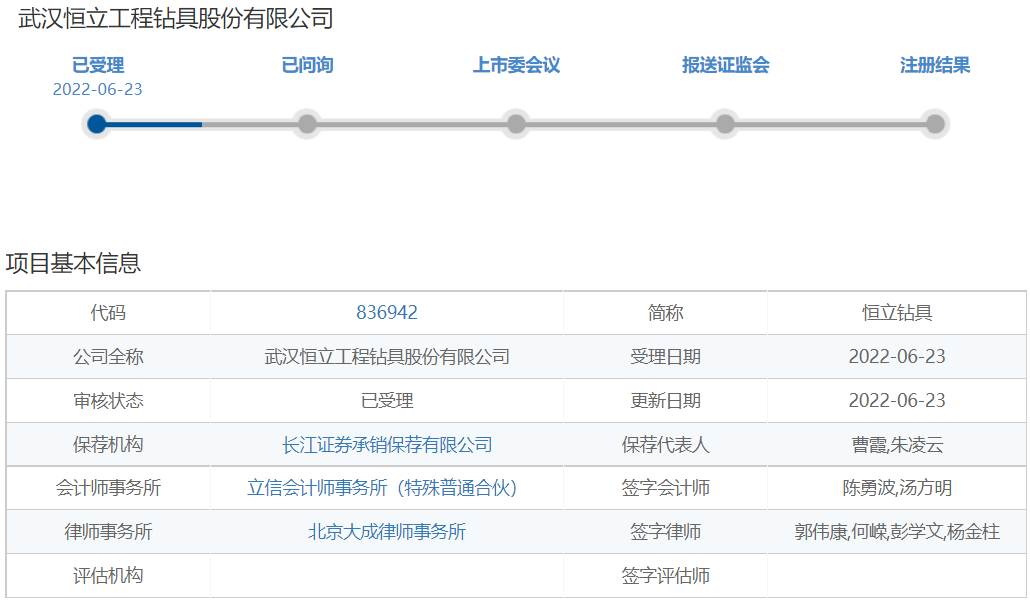Click the 郭伟康,何嵘,彭学文,杨金柱 cell
This screenshot has height=604, width=1030.
click(x=897, y=532)
